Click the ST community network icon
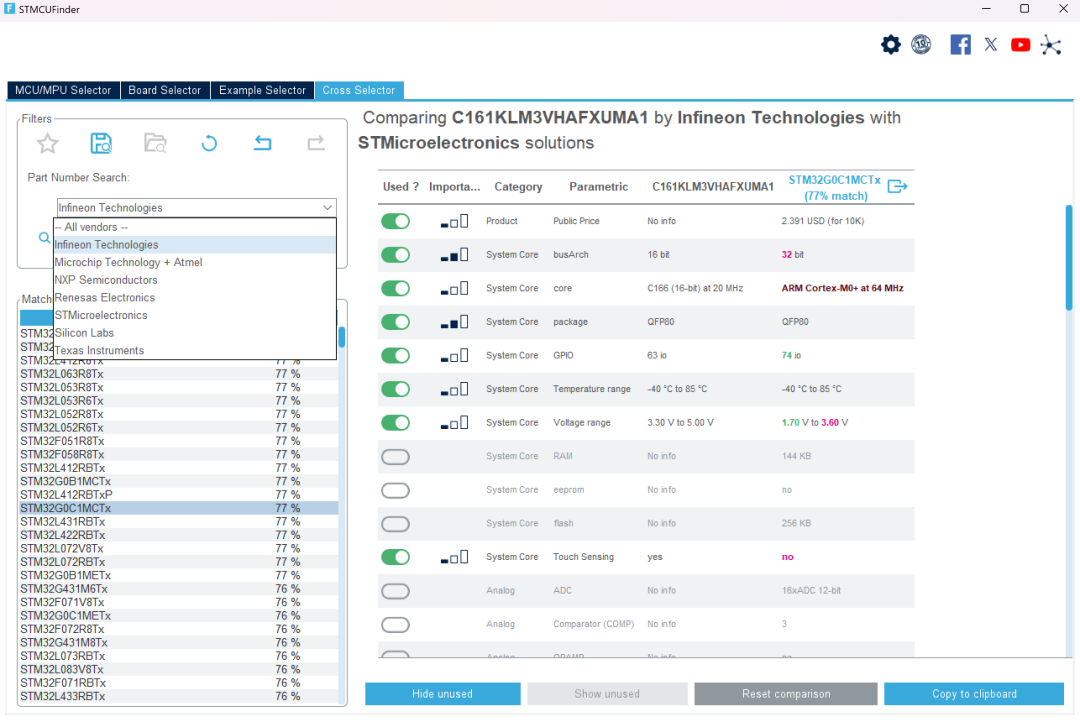This screenshot has width=1080, height=722. pyautogui.click(x=1051, y=45)
